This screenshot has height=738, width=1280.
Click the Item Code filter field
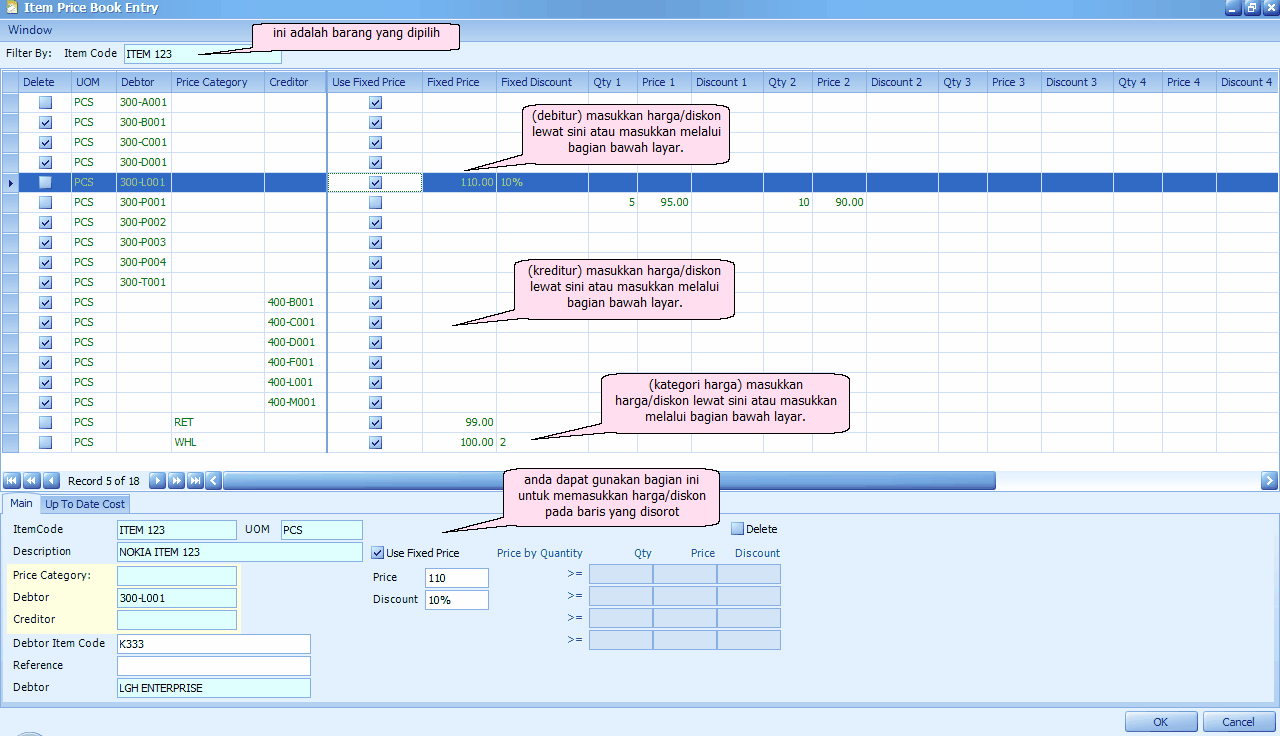203,53
